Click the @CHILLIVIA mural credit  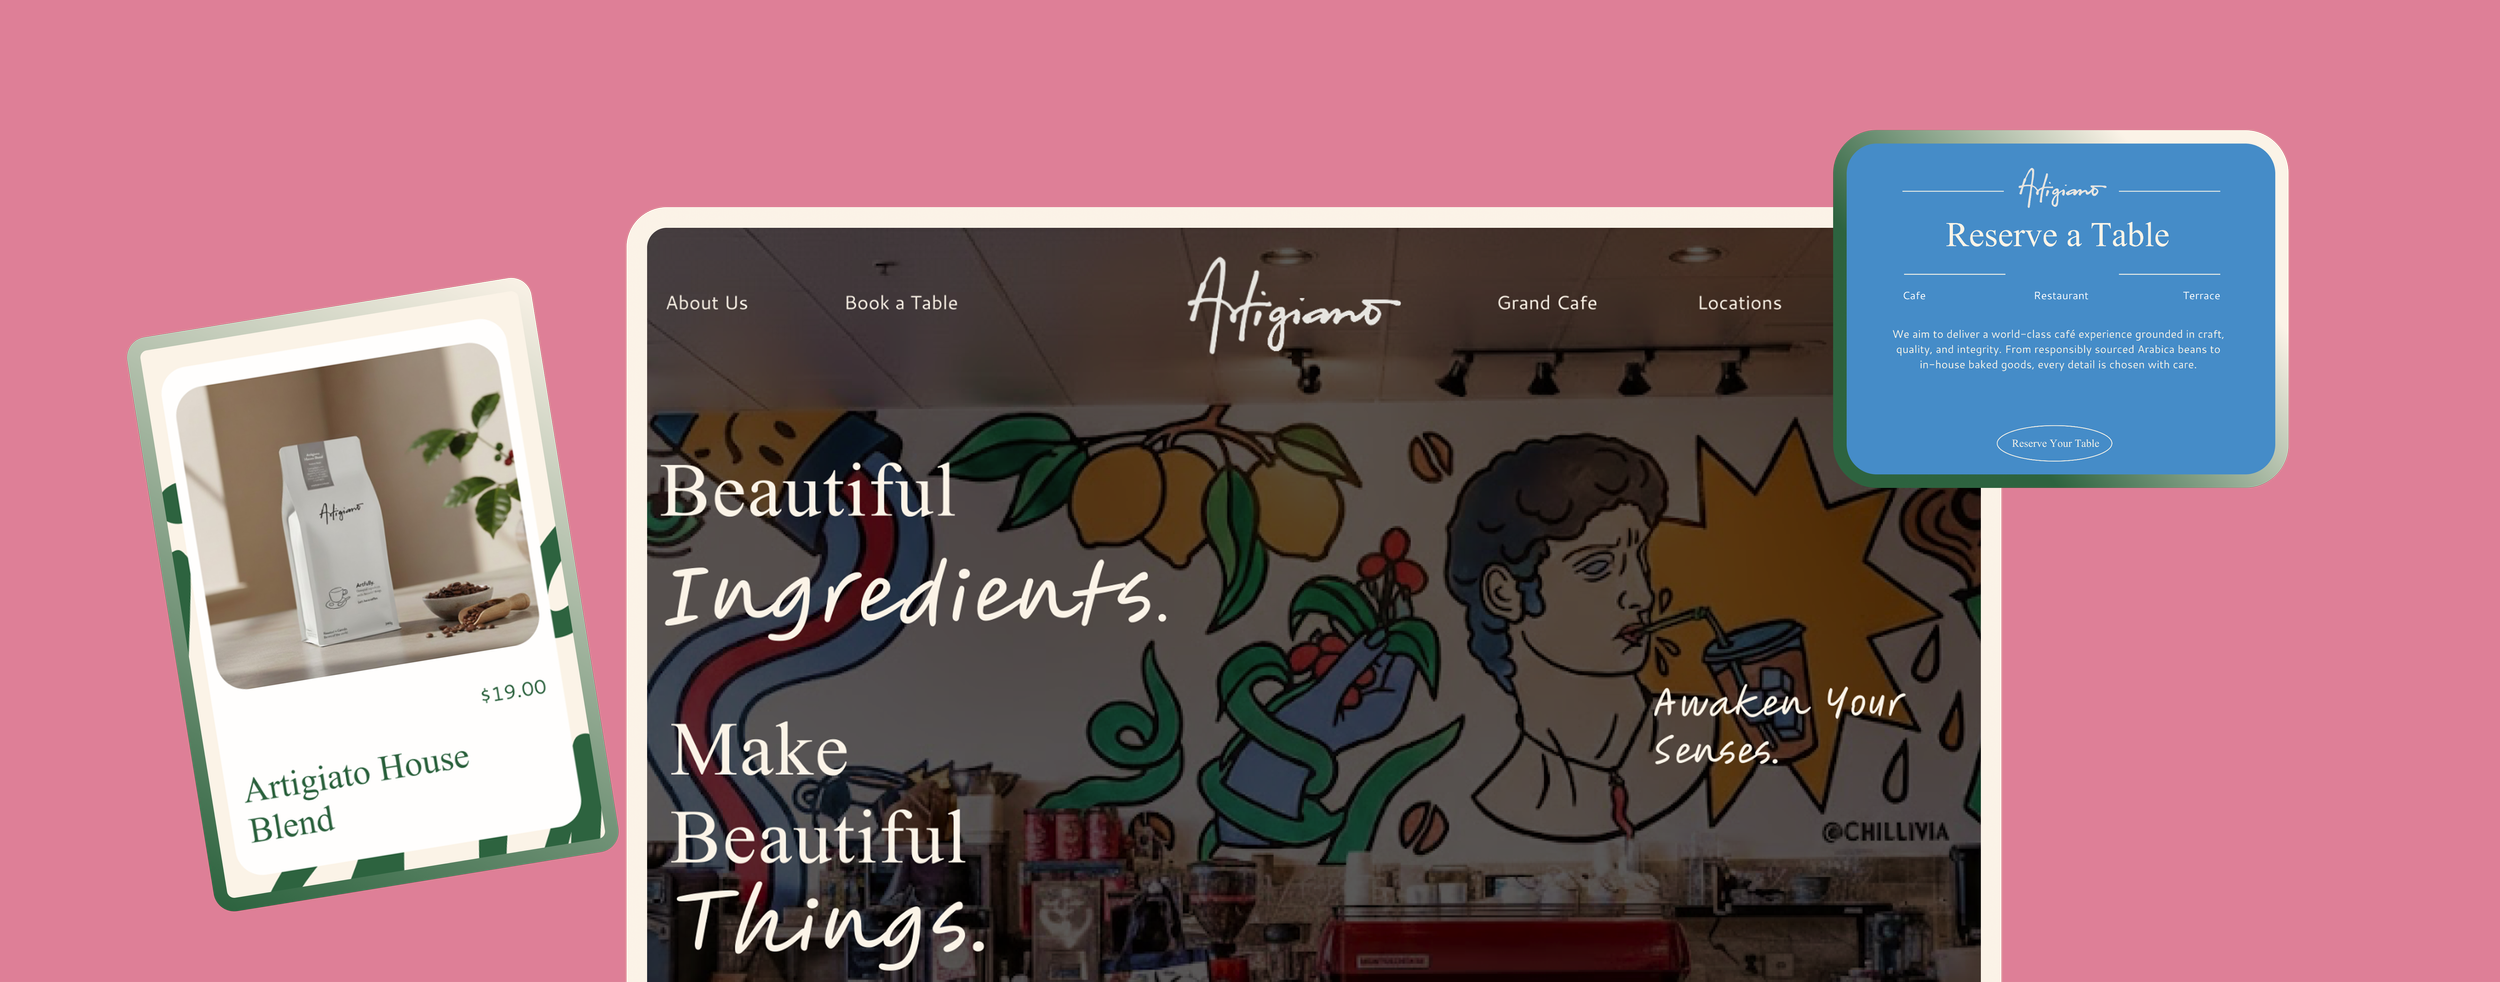pos(1885,832)
